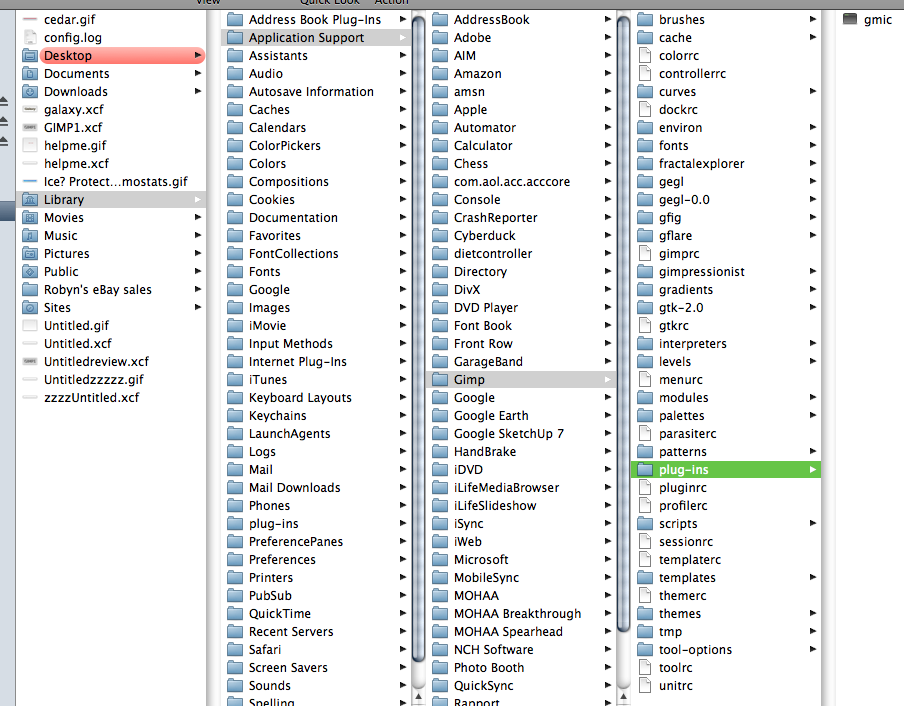Click the Public folder icon

point(30,271)
